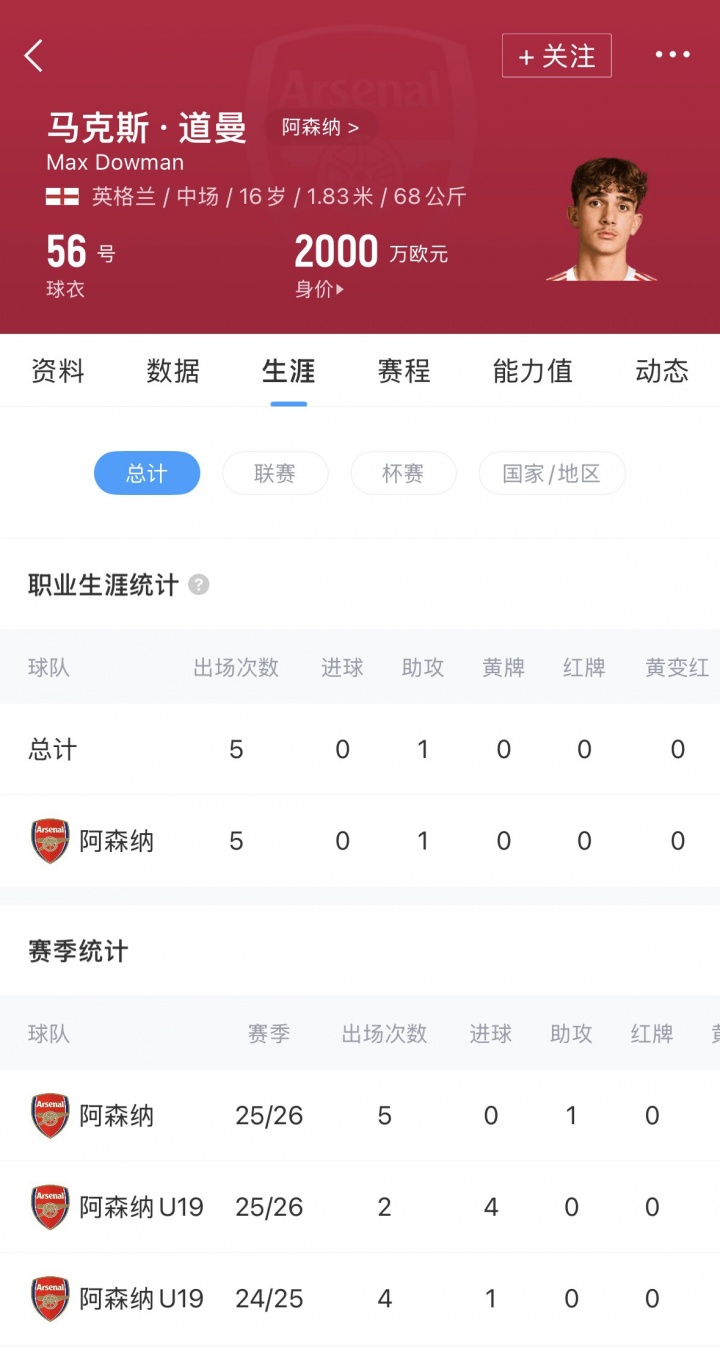Select the 杯赛 filter pill
This screenshot has width=720, height=1347.
coord(403,473)
